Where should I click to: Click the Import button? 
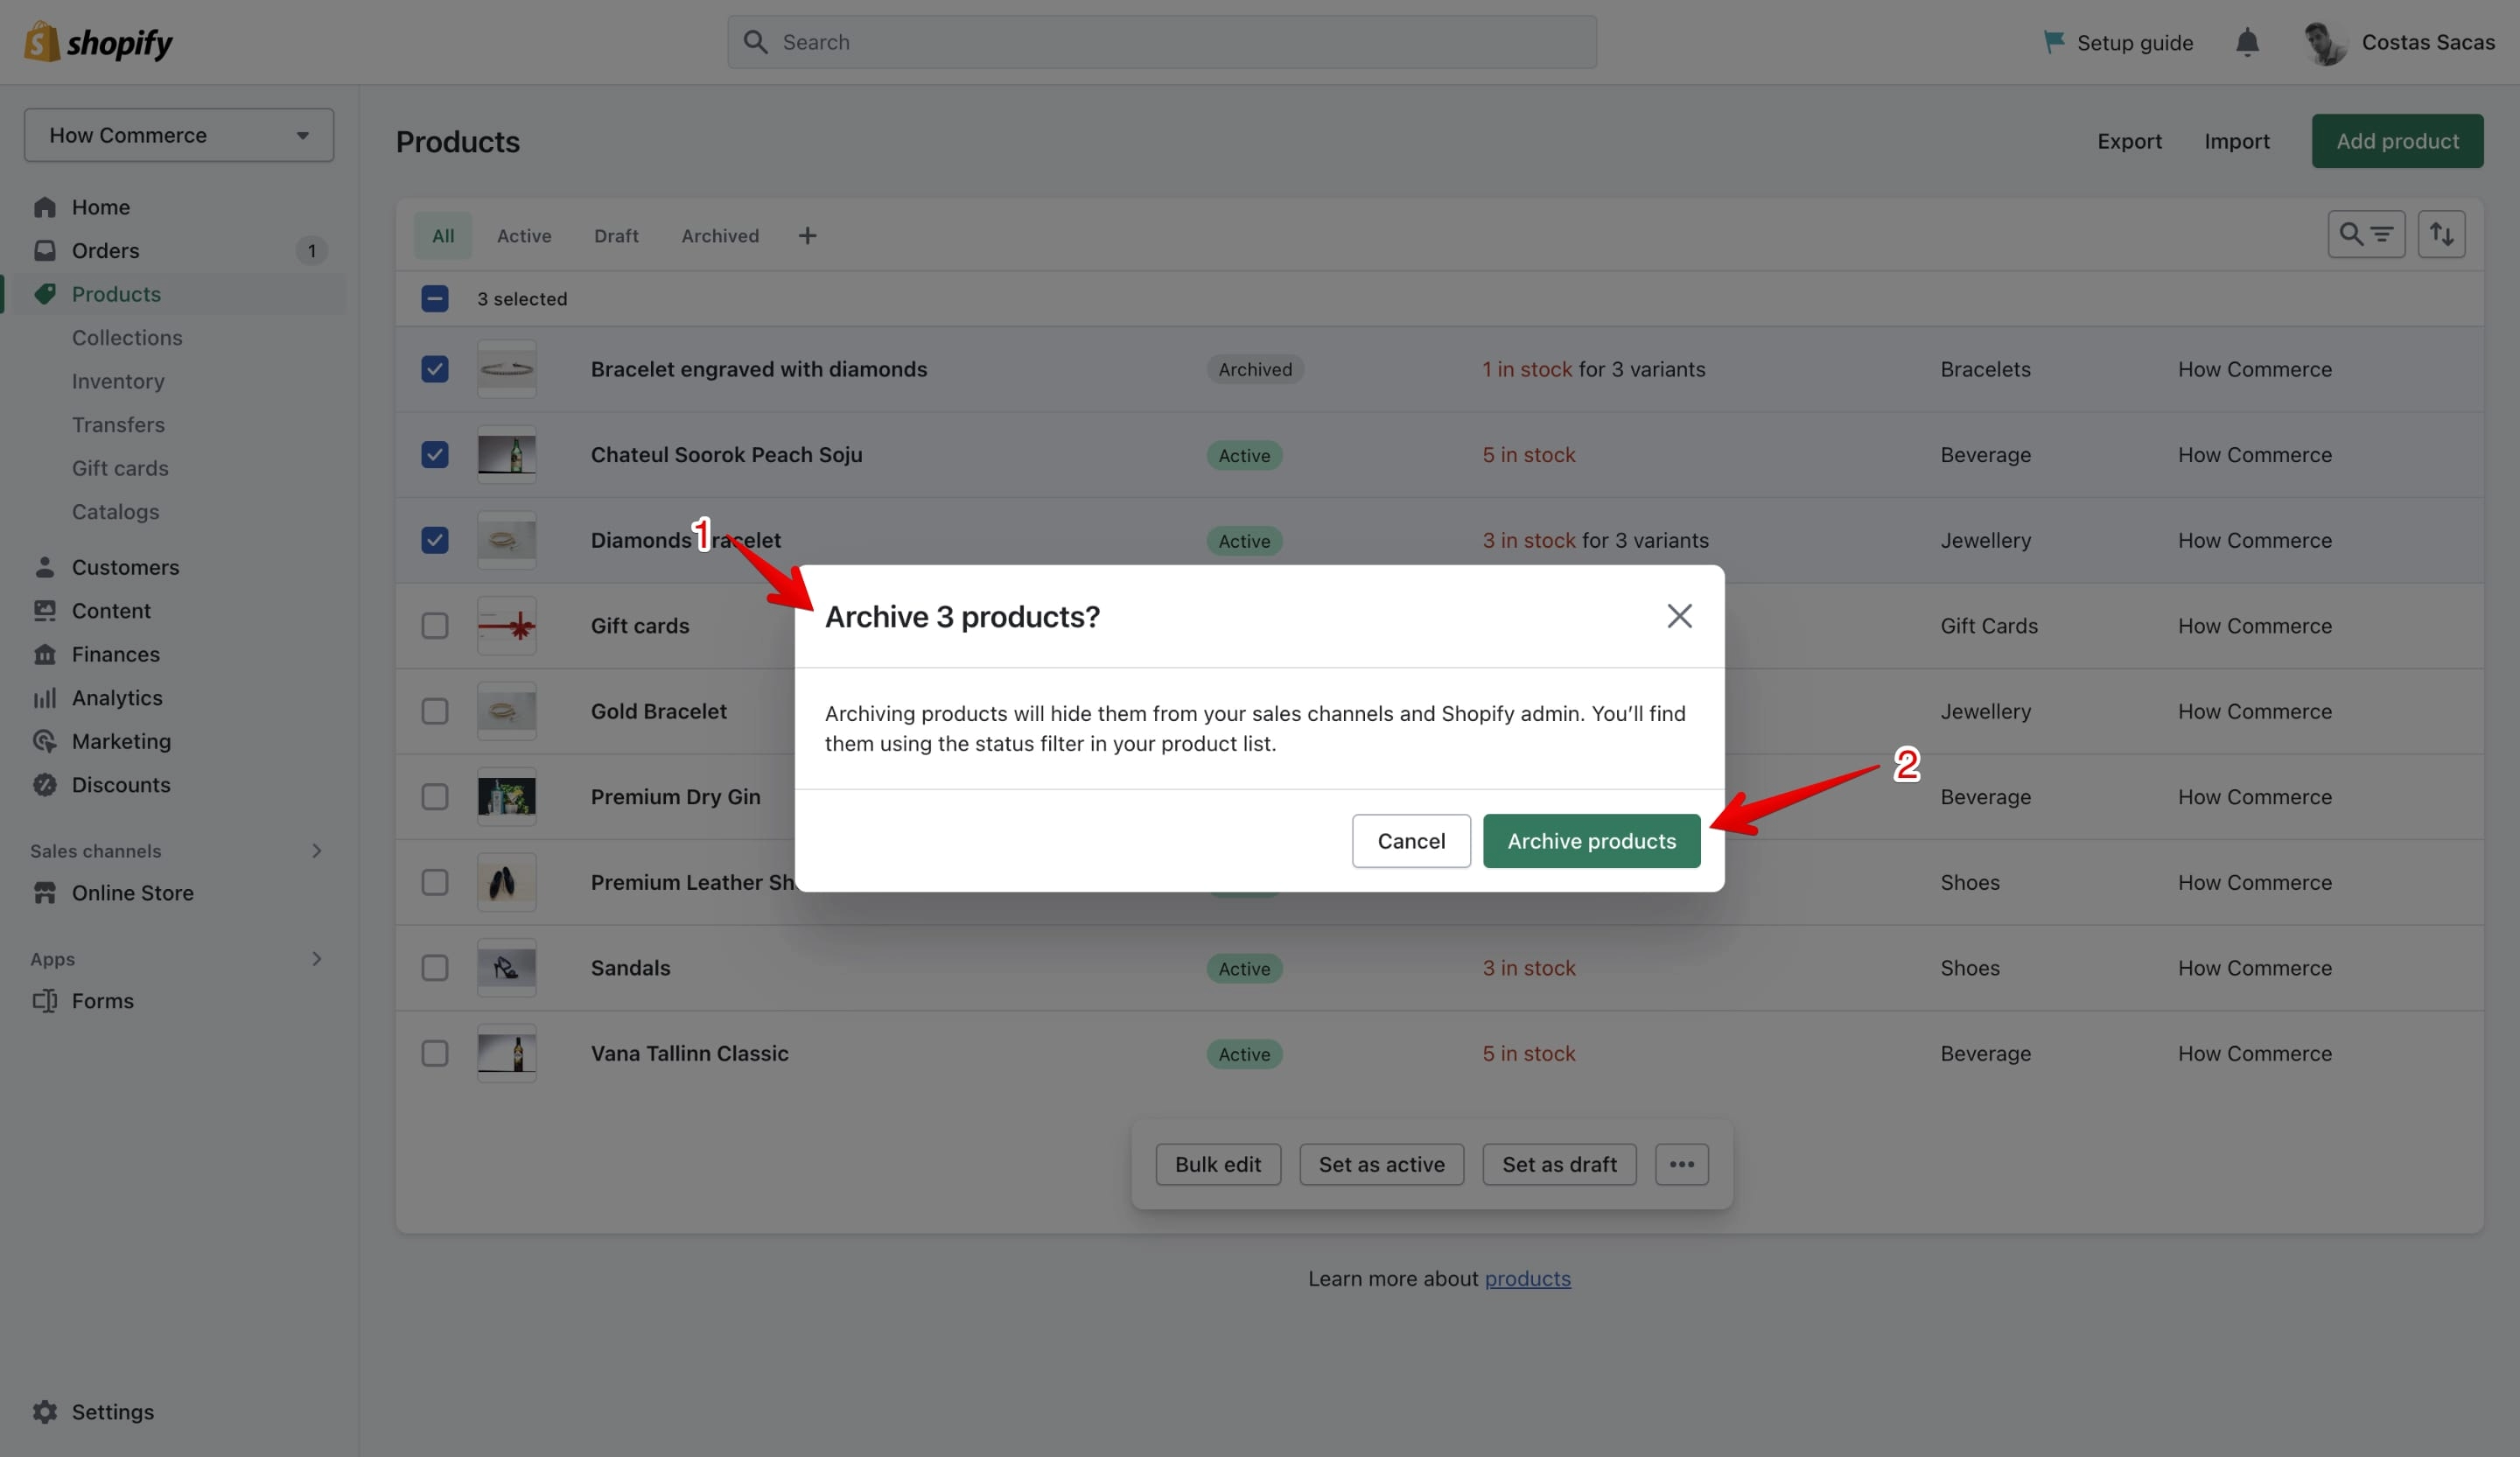[2237, 141]
